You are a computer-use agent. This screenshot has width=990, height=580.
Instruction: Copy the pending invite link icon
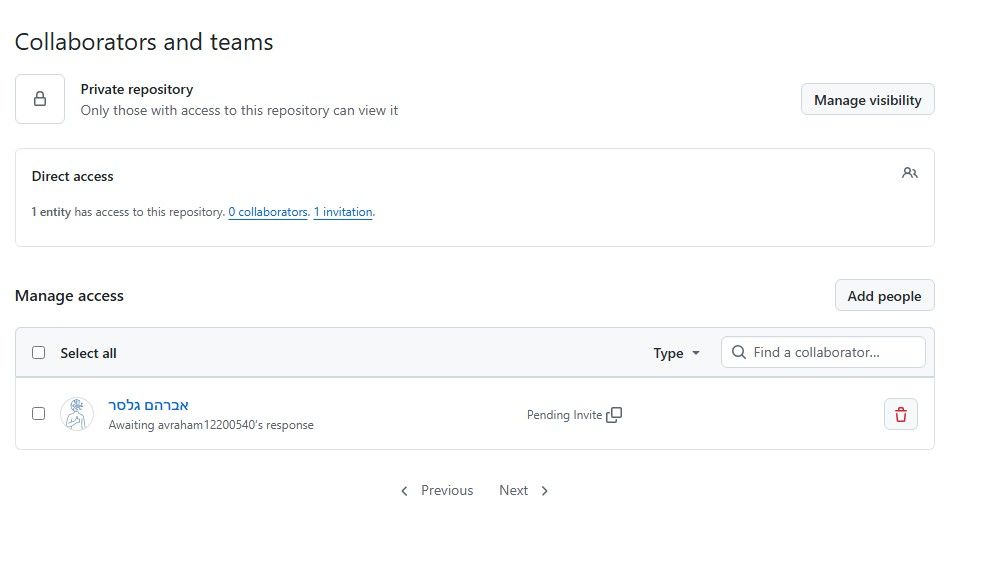point(614,415)
